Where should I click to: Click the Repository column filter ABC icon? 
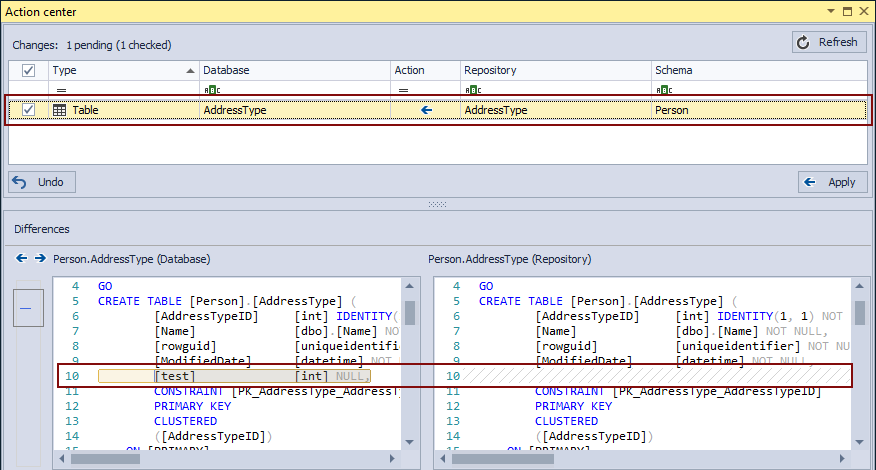tap(472, 89)
